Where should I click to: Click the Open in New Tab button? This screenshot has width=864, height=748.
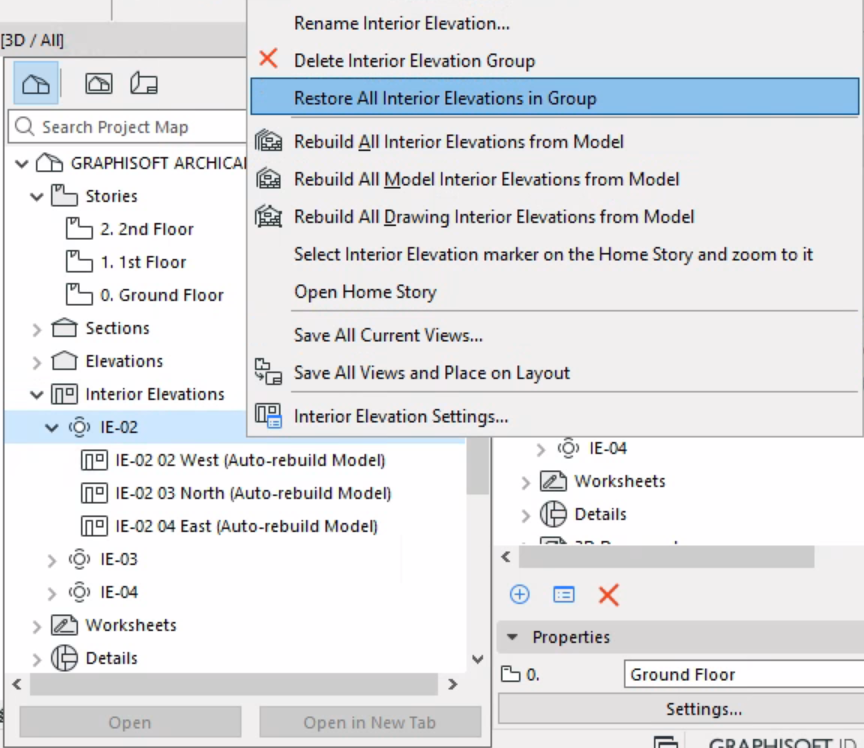pyautogui.click(x=369, y=722)
